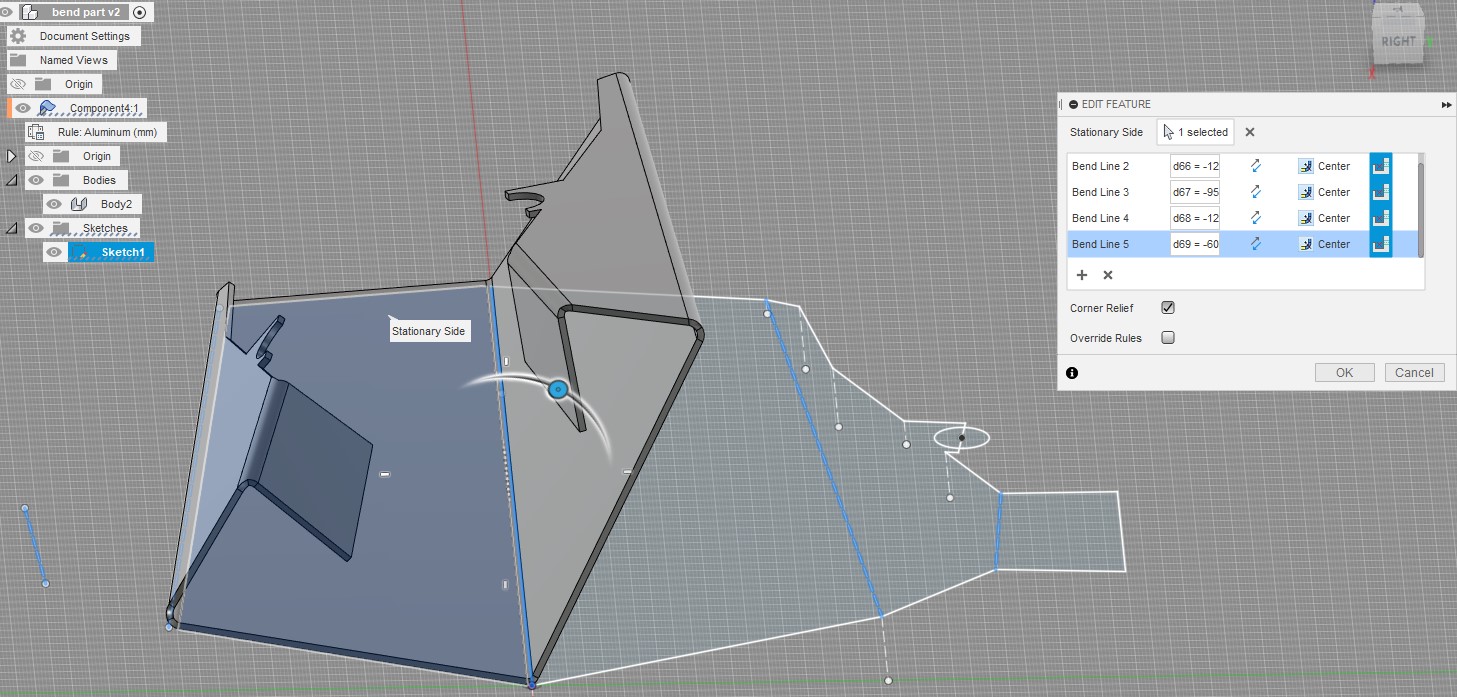The image size is (1457, 697).
Task: Enable Override Rules
Action: 1167,338
